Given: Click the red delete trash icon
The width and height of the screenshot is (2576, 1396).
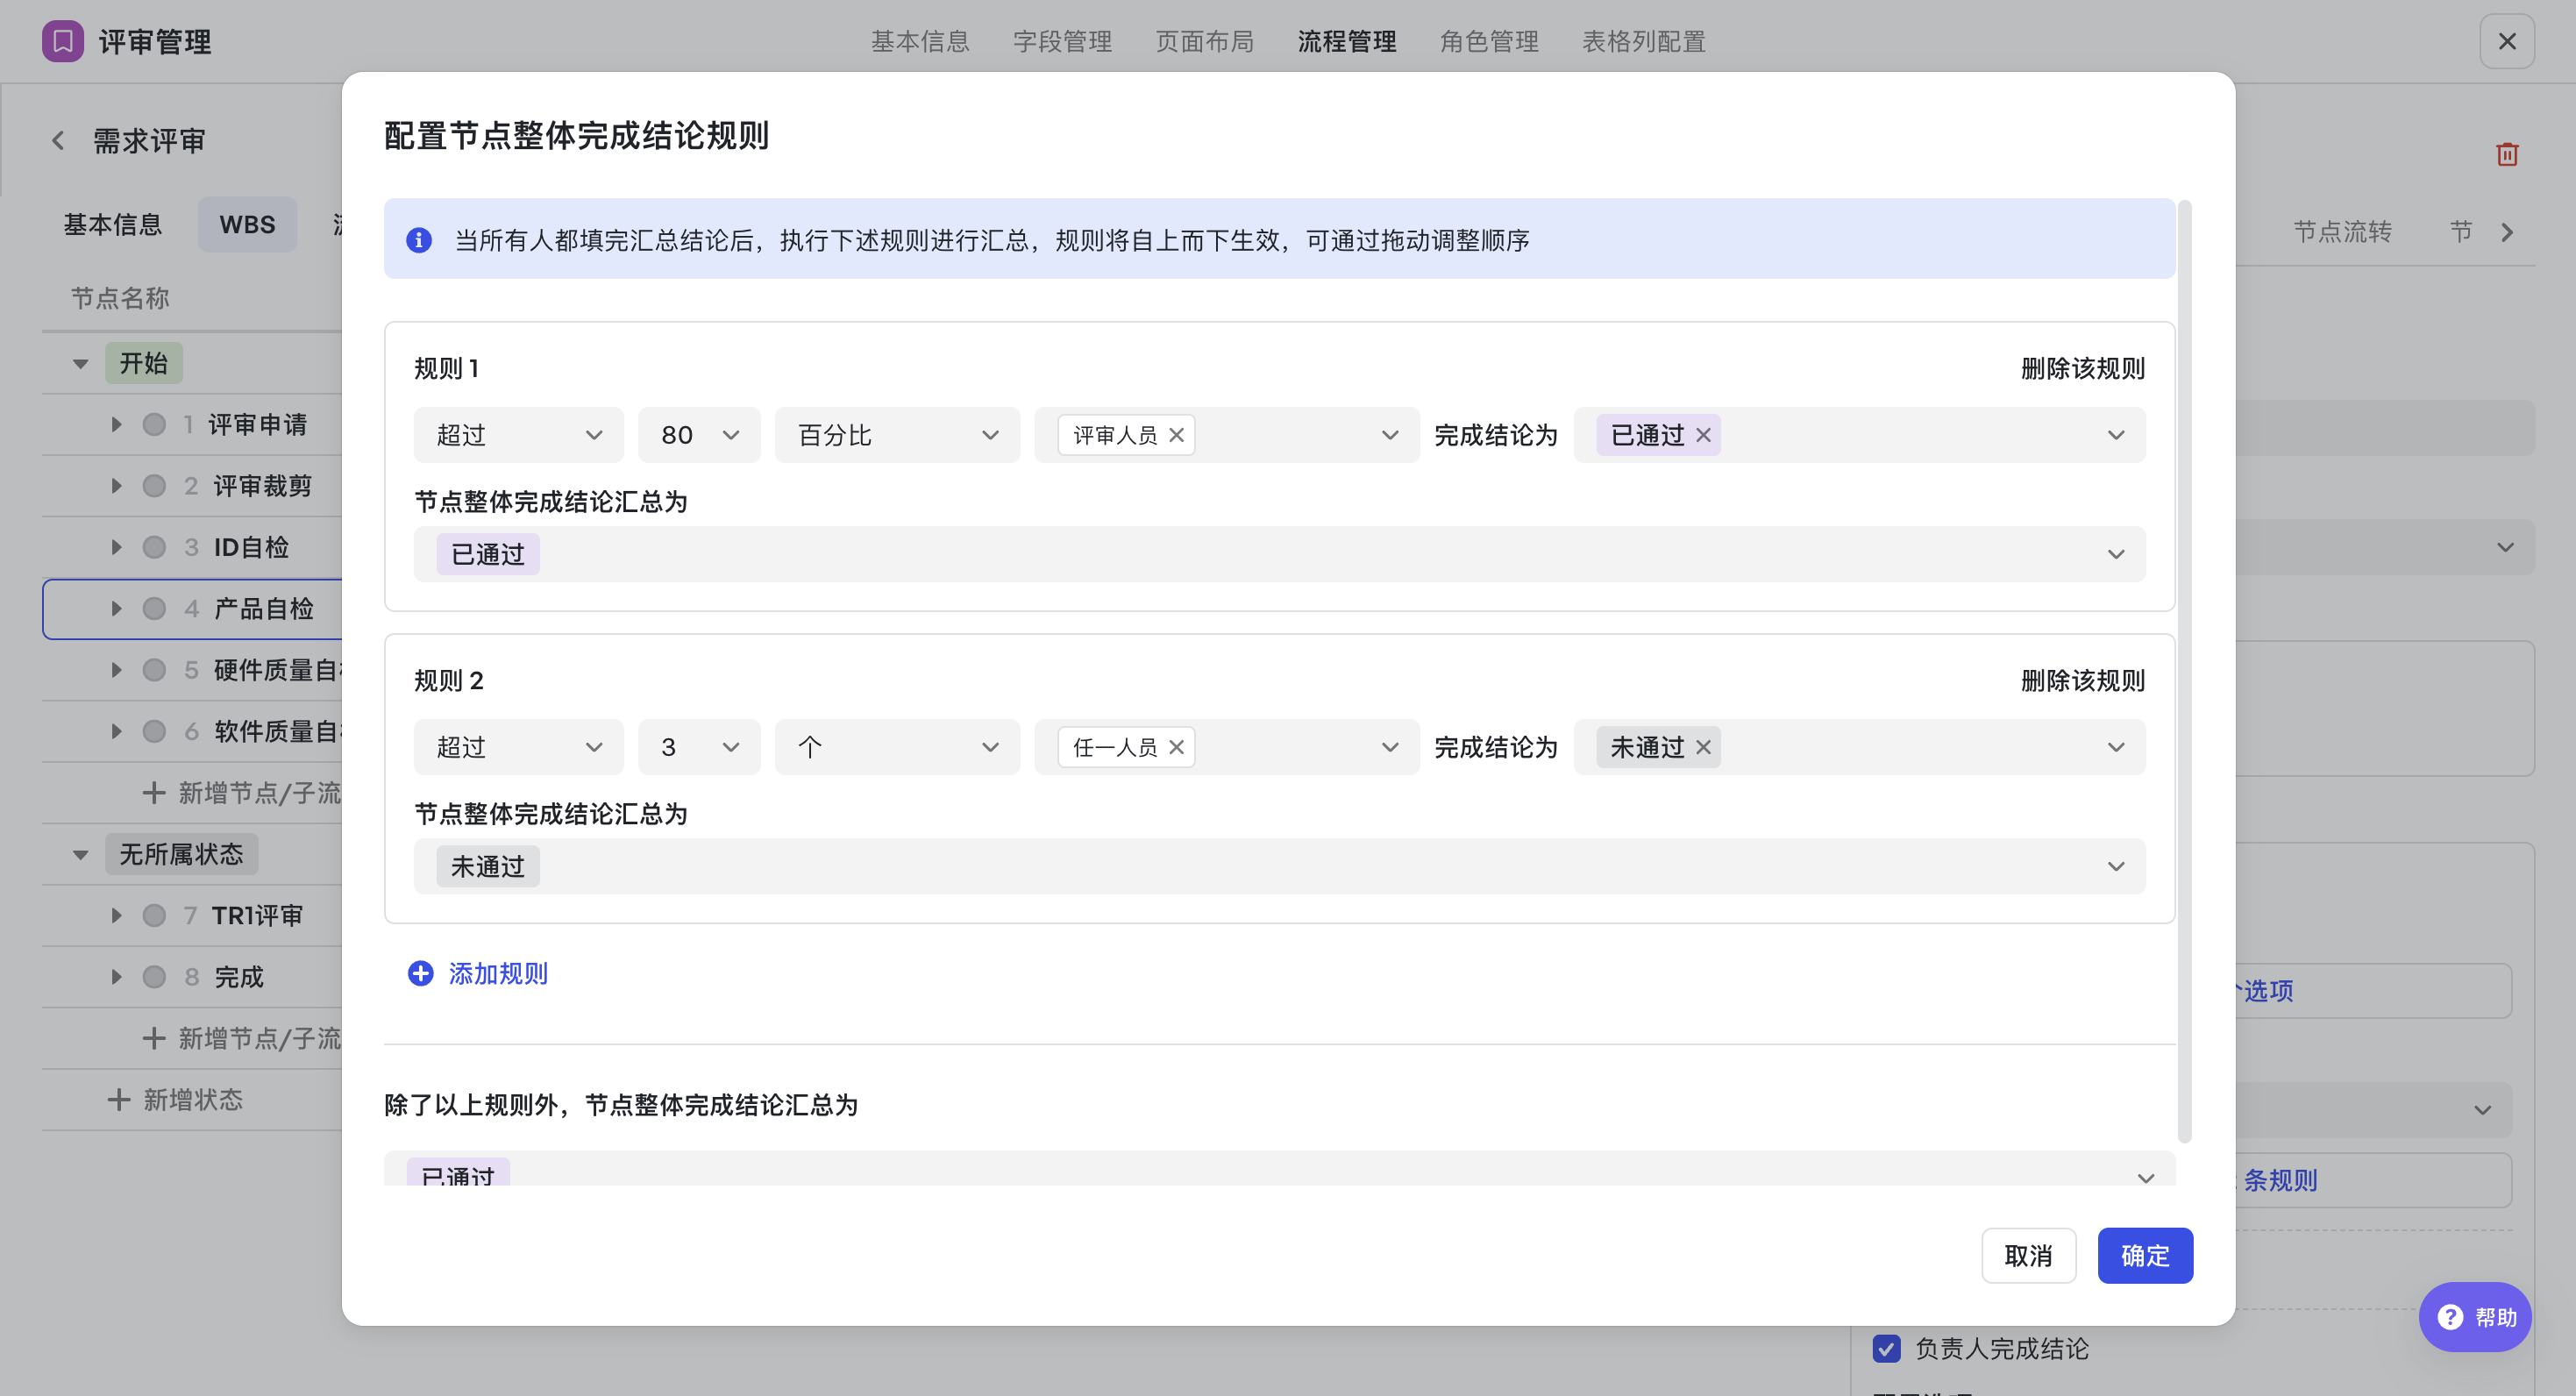Looking at the screenshot, I should [2506, 155].
